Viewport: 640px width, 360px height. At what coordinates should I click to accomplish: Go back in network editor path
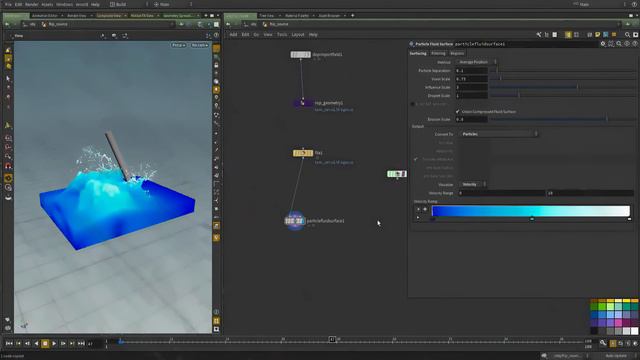coord(228,24)
